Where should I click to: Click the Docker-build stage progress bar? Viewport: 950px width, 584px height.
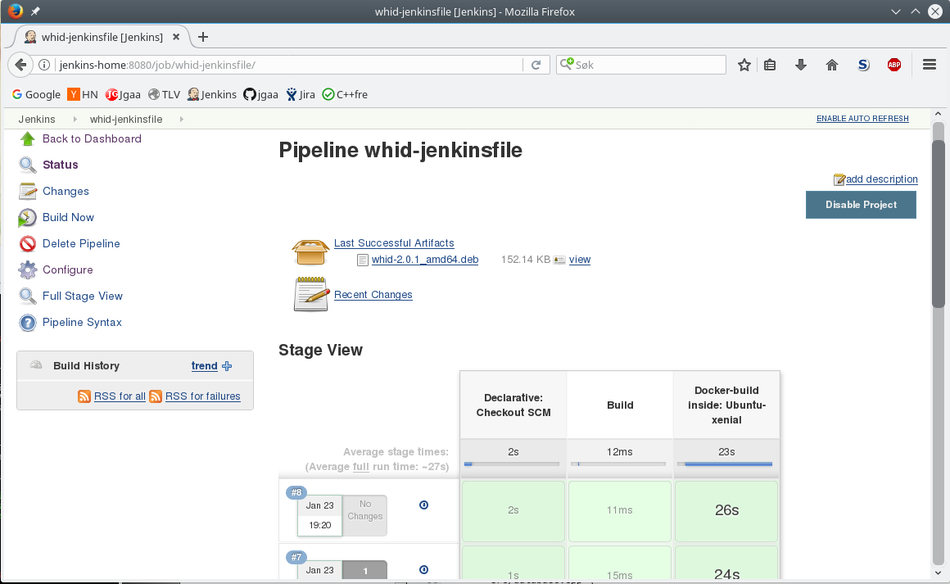727,462
